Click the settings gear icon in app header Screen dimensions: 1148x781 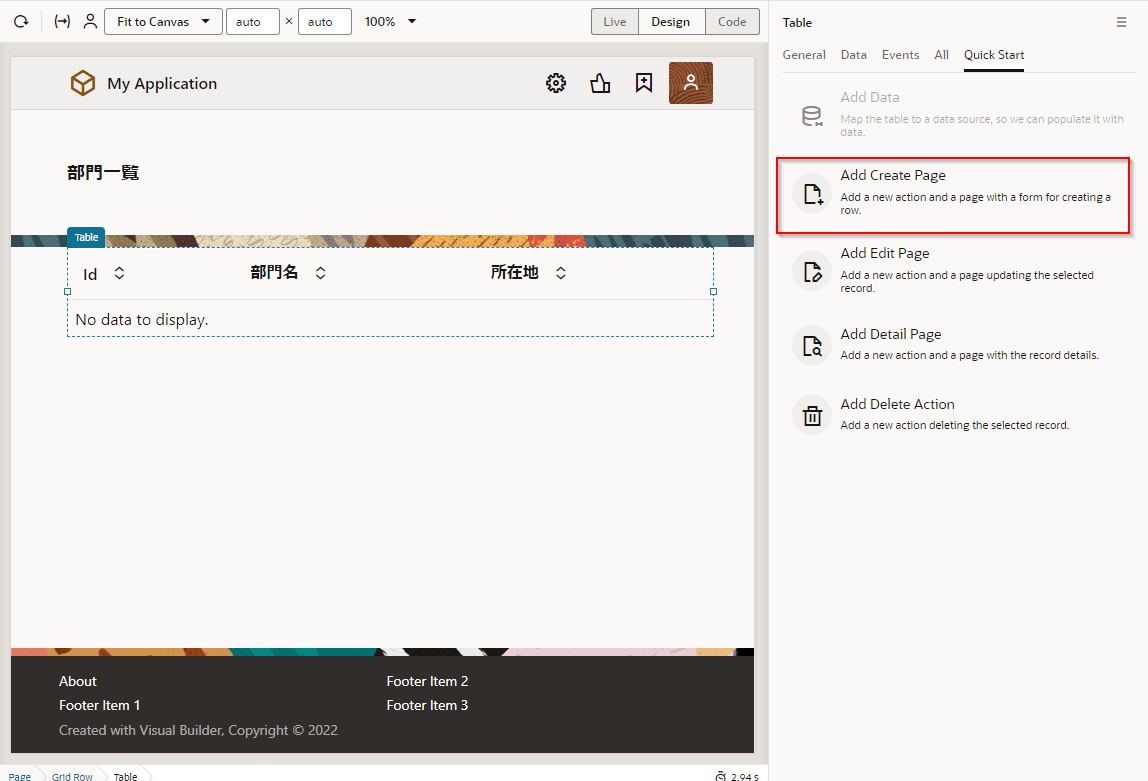tap(556, 83)
